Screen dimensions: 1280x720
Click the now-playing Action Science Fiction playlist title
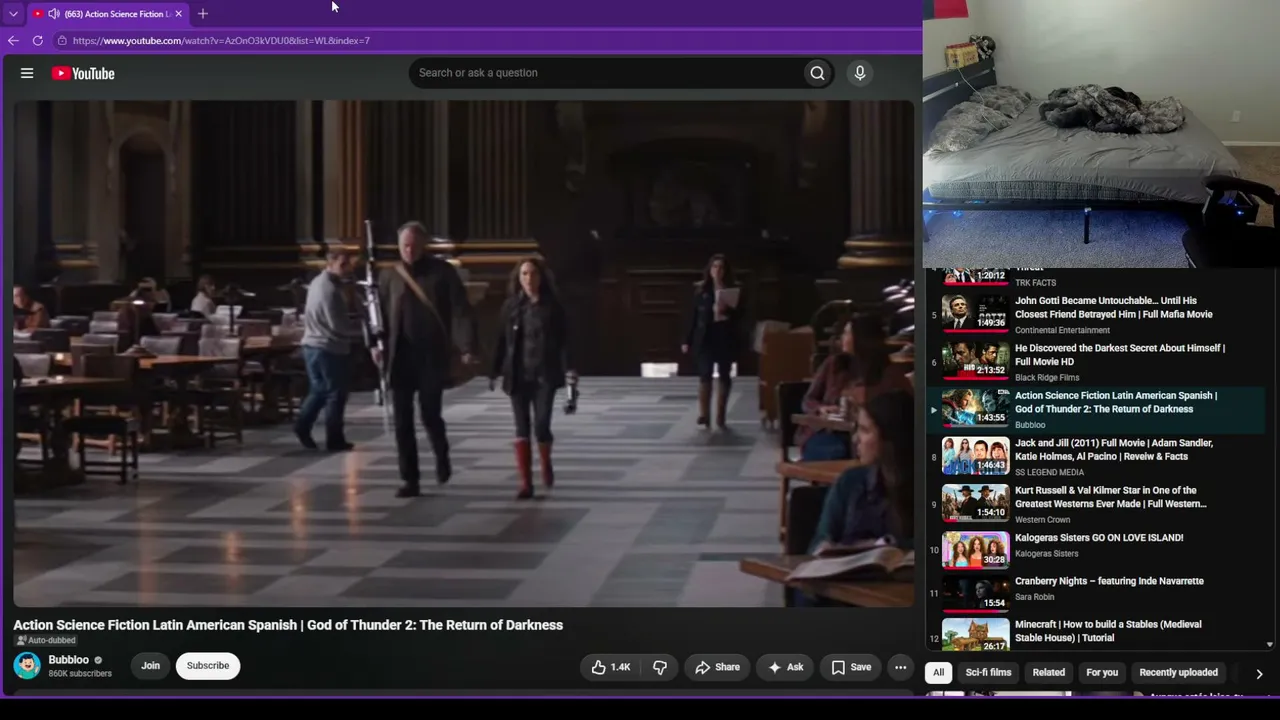(1116, 402)
